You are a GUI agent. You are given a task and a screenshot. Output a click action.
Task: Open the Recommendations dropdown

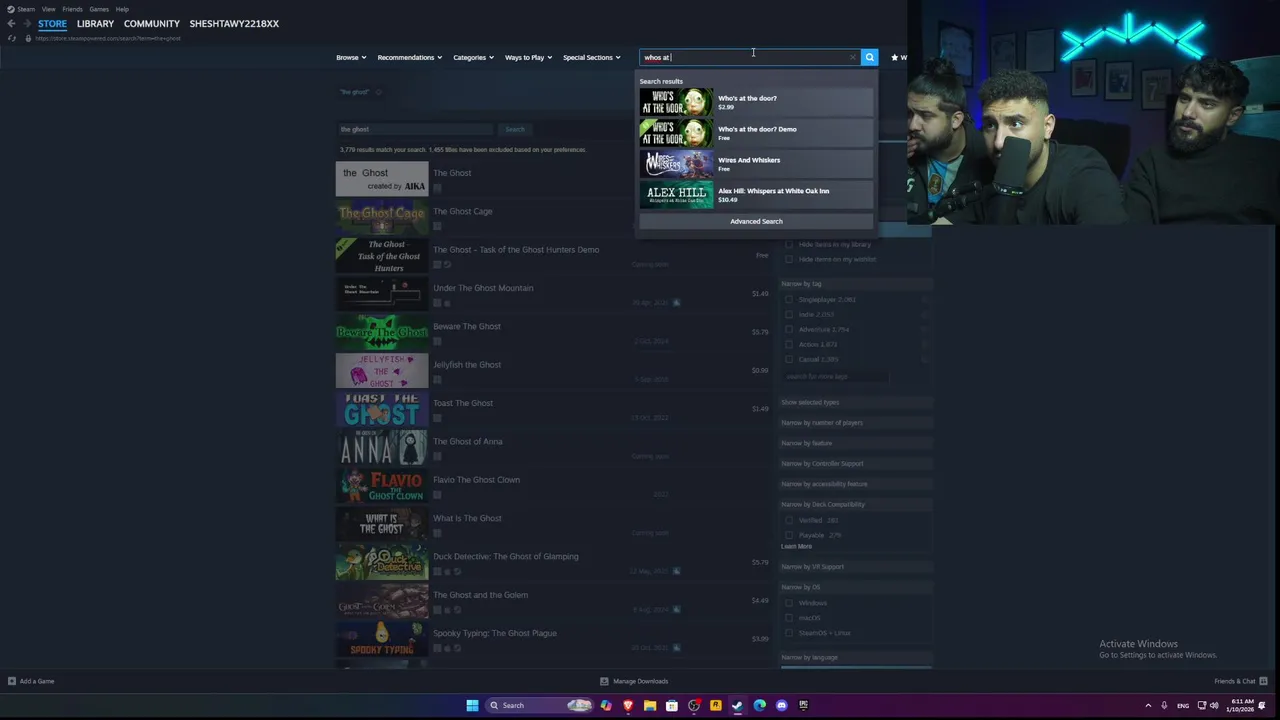point(410,57)
